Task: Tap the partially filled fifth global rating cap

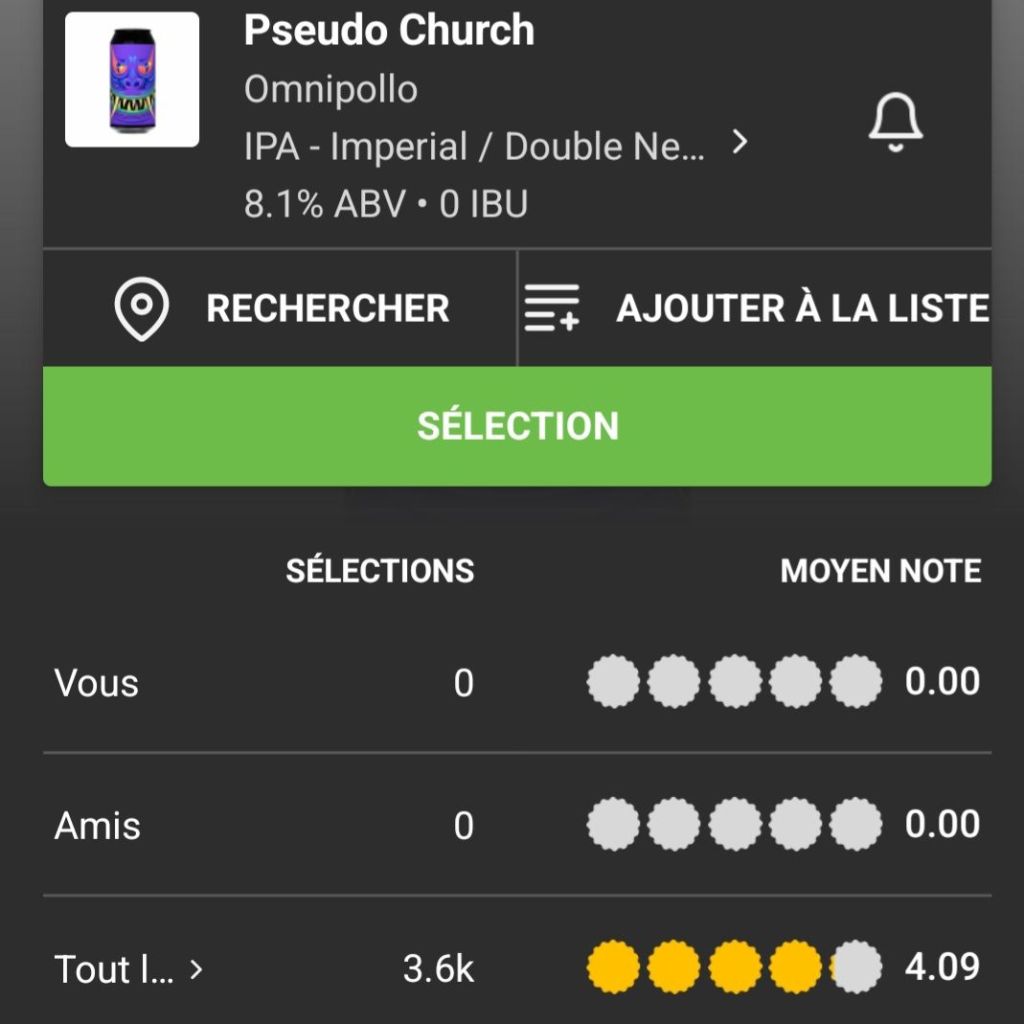Action: pyautogui.click(x=857, y=968)
